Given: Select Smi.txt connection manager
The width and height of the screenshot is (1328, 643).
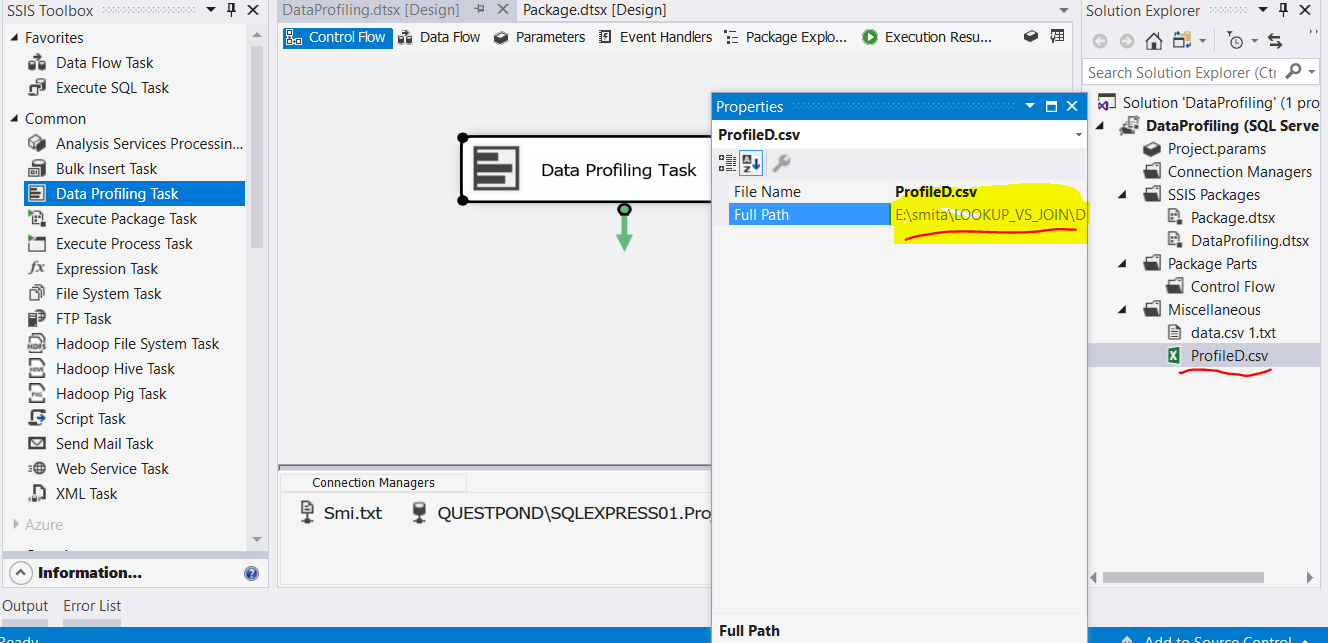Looking at the screenshot, I should point(341,513).
